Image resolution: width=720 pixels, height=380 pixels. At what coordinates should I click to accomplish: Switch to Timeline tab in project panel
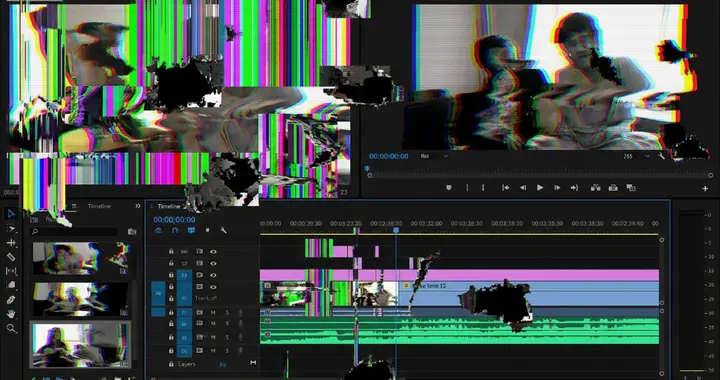[99, 206]
